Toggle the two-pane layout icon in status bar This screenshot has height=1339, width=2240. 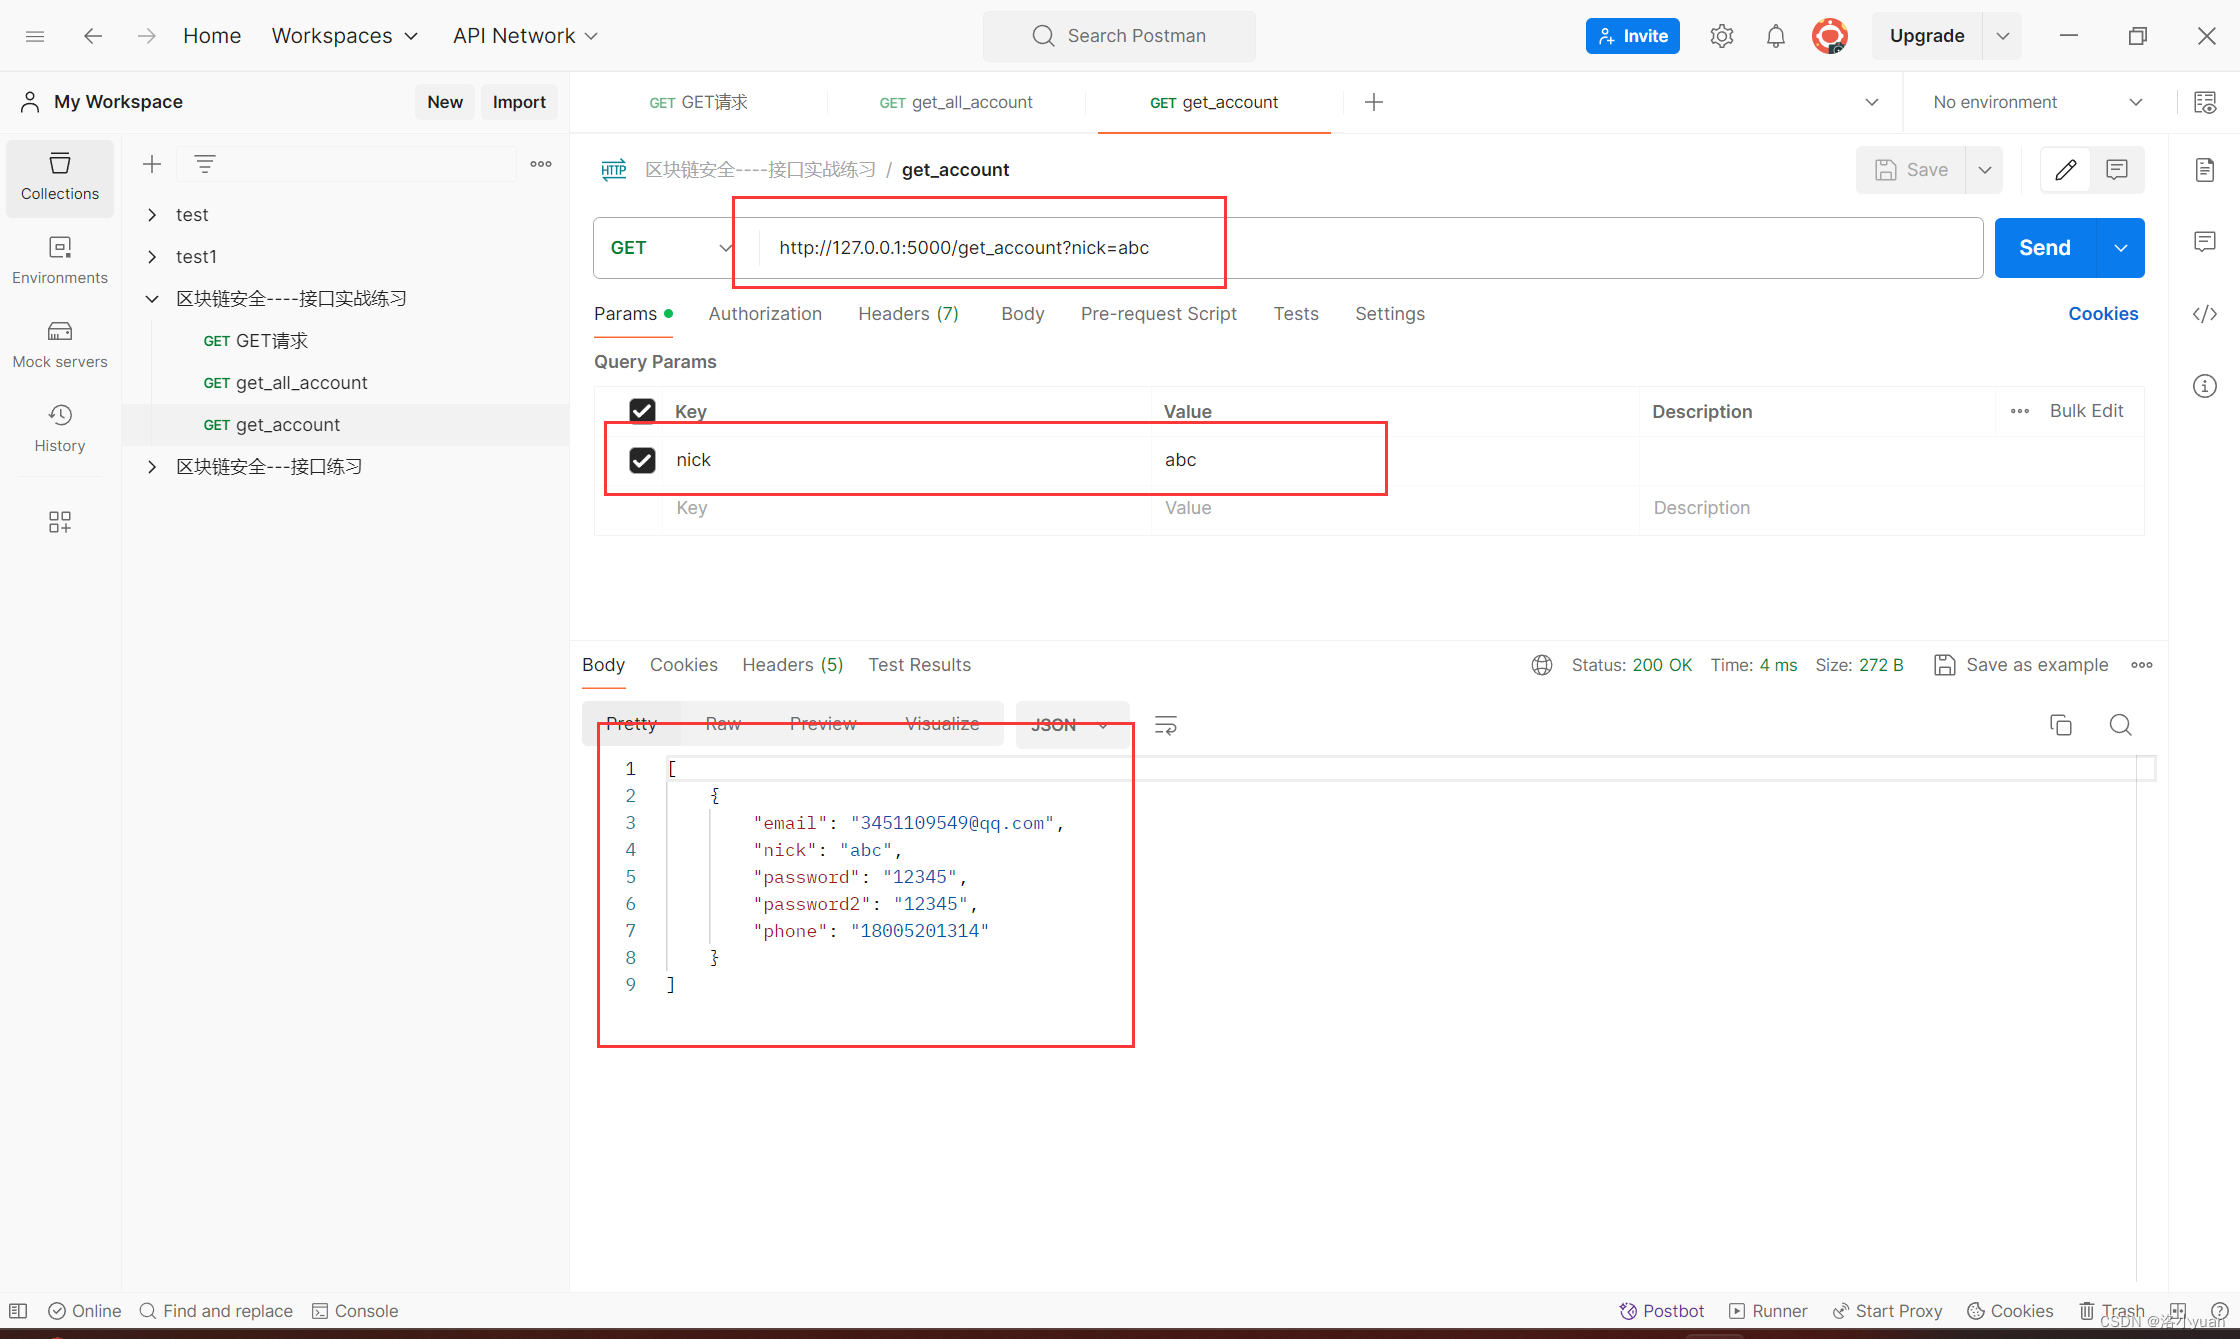[2178, 1311]
